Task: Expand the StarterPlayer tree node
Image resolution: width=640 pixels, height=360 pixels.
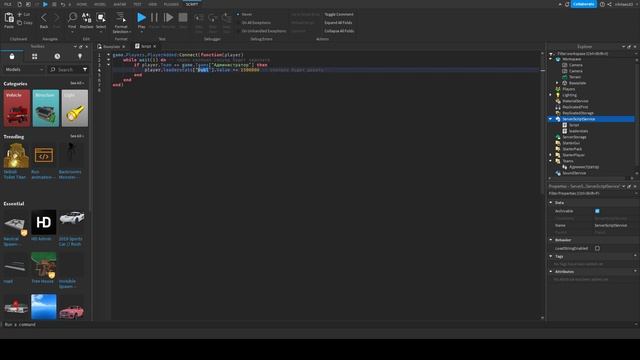Action: click(x=551, y=155)
